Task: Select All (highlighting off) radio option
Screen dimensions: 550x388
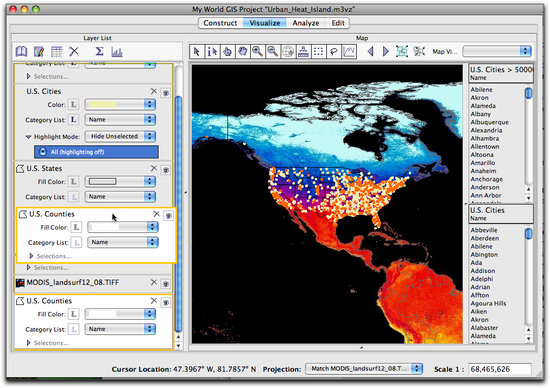Action: [x=96, y=152]
